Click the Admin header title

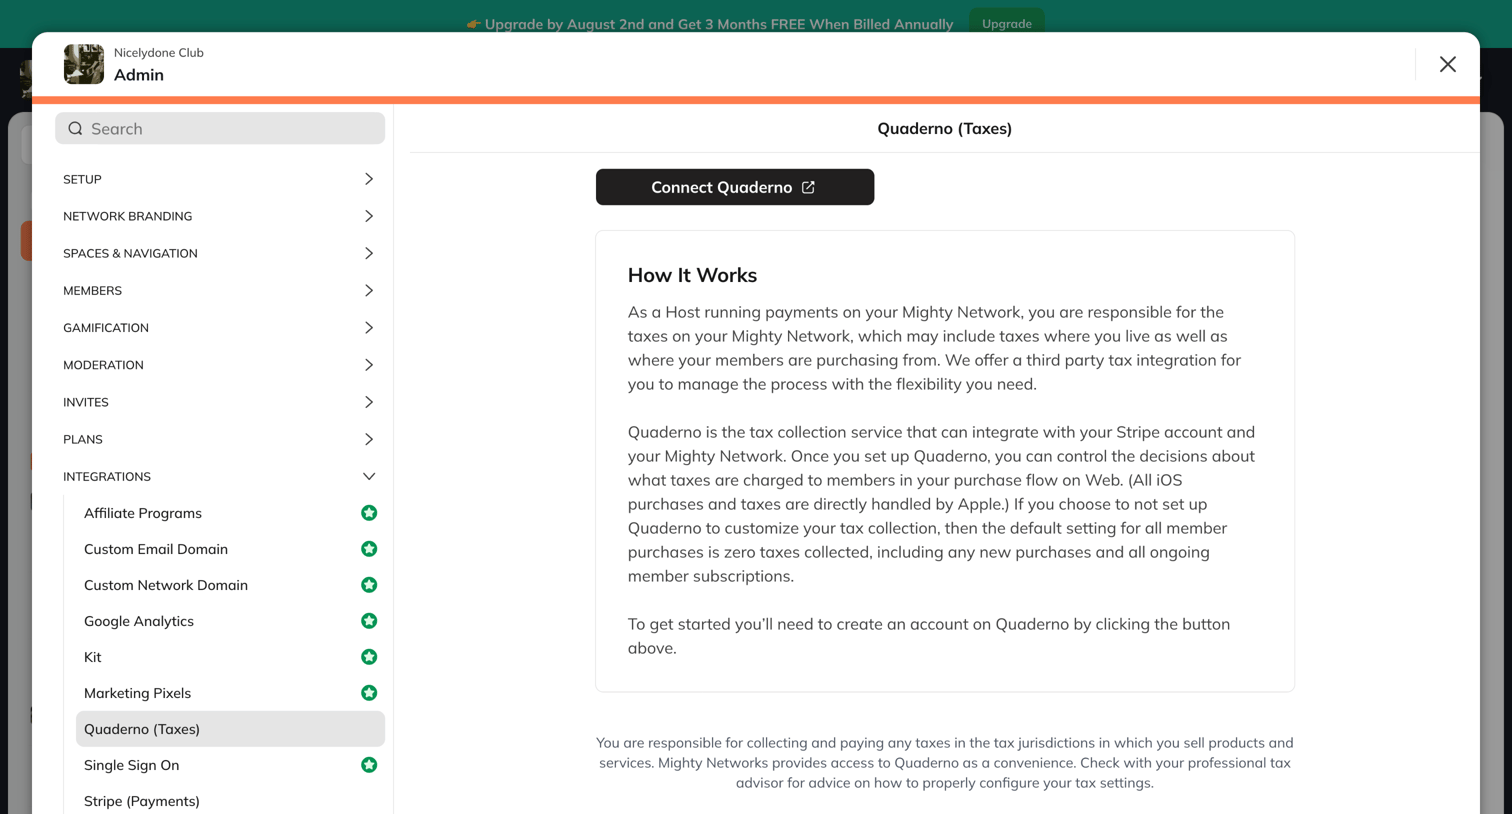(139, 75)
